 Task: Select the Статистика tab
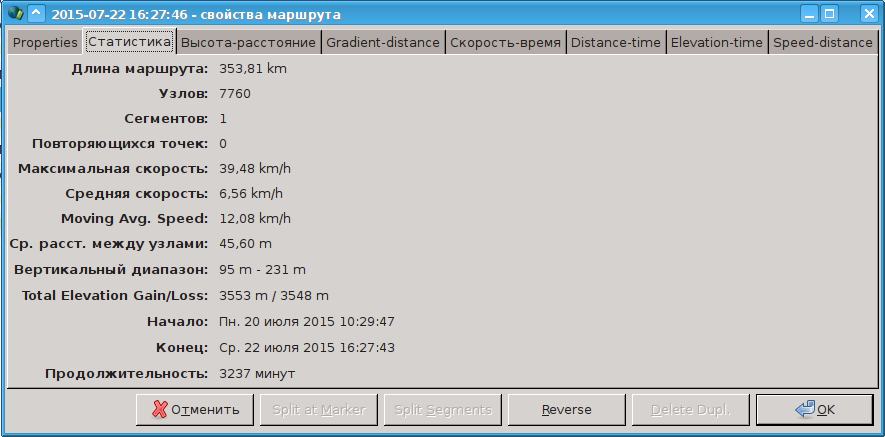pos(129,42)
